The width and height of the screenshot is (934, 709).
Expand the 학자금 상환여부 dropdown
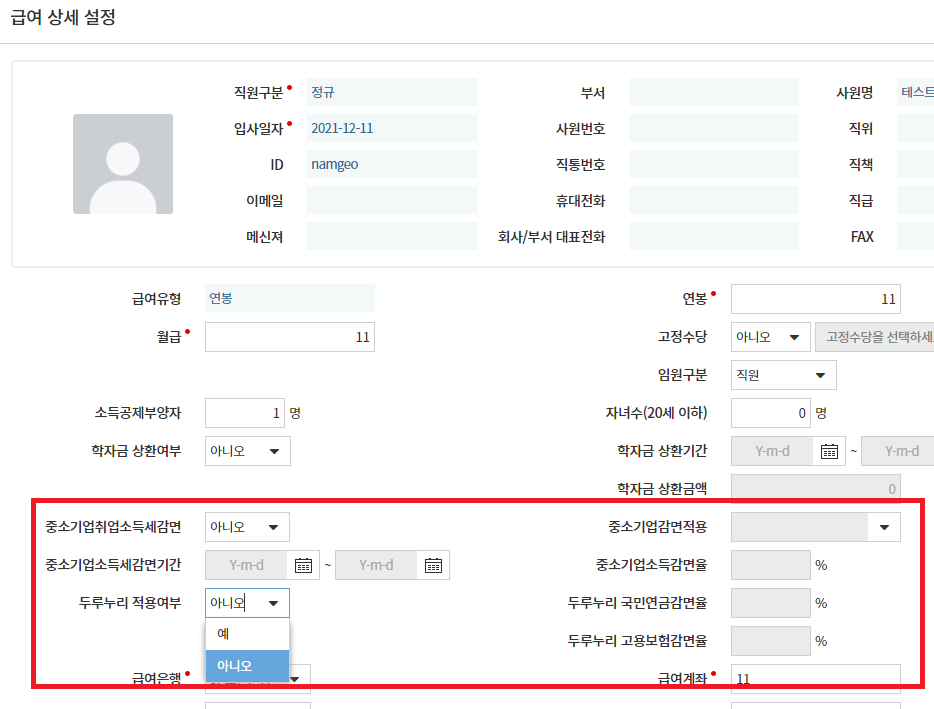[247, 451]
